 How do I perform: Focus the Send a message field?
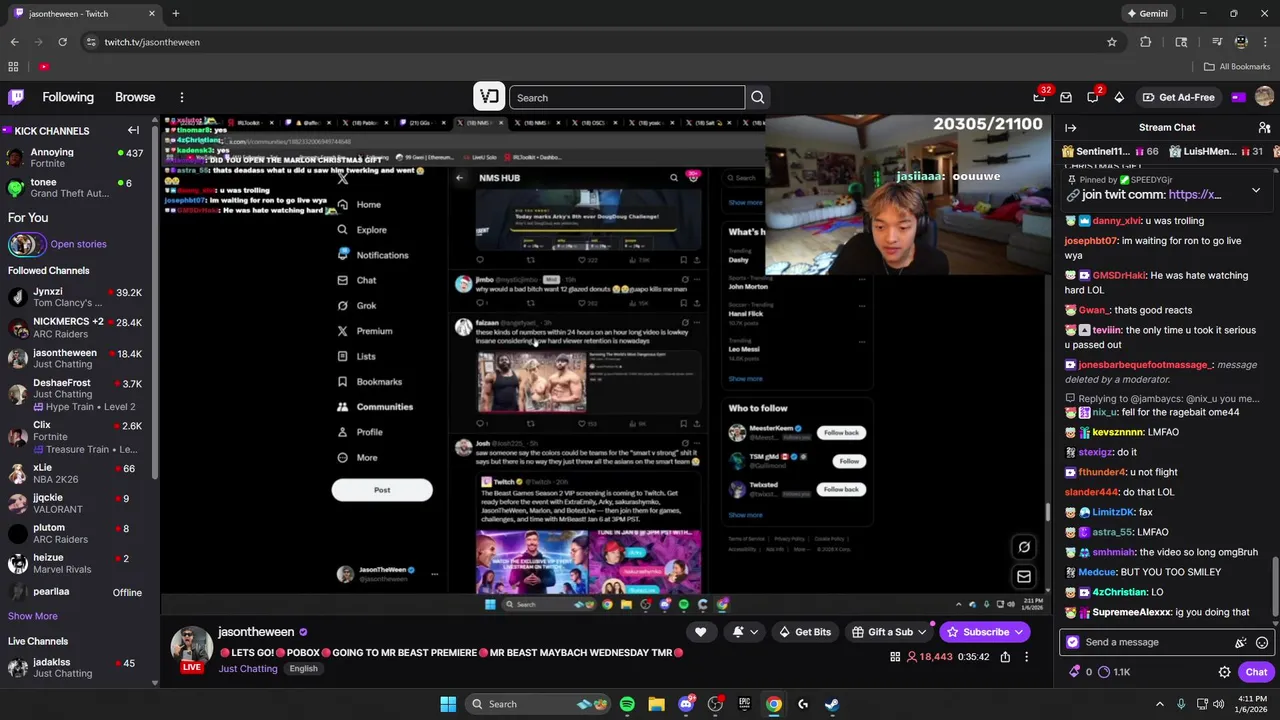click(x=1167, y=642)
